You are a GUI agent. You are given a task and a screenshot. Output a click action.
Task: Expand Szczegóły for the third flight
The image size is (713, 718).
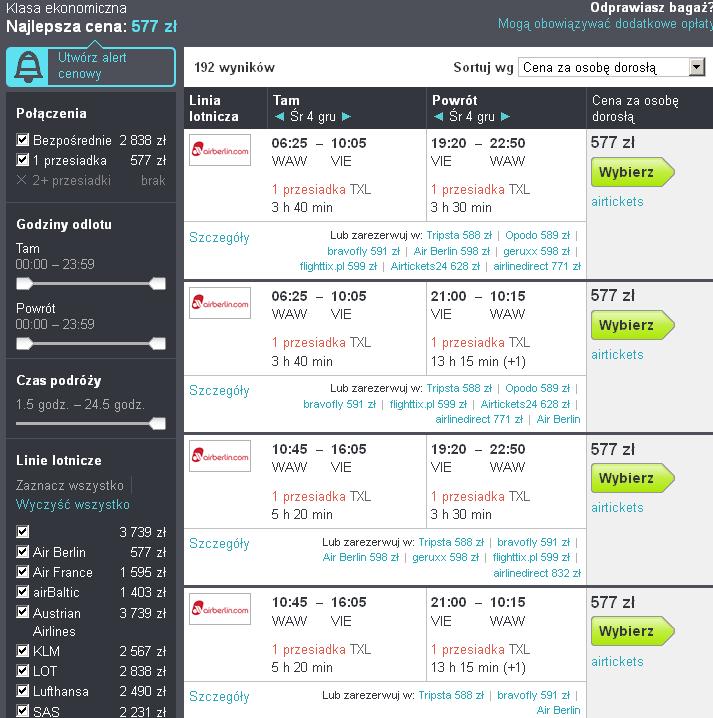219,544
